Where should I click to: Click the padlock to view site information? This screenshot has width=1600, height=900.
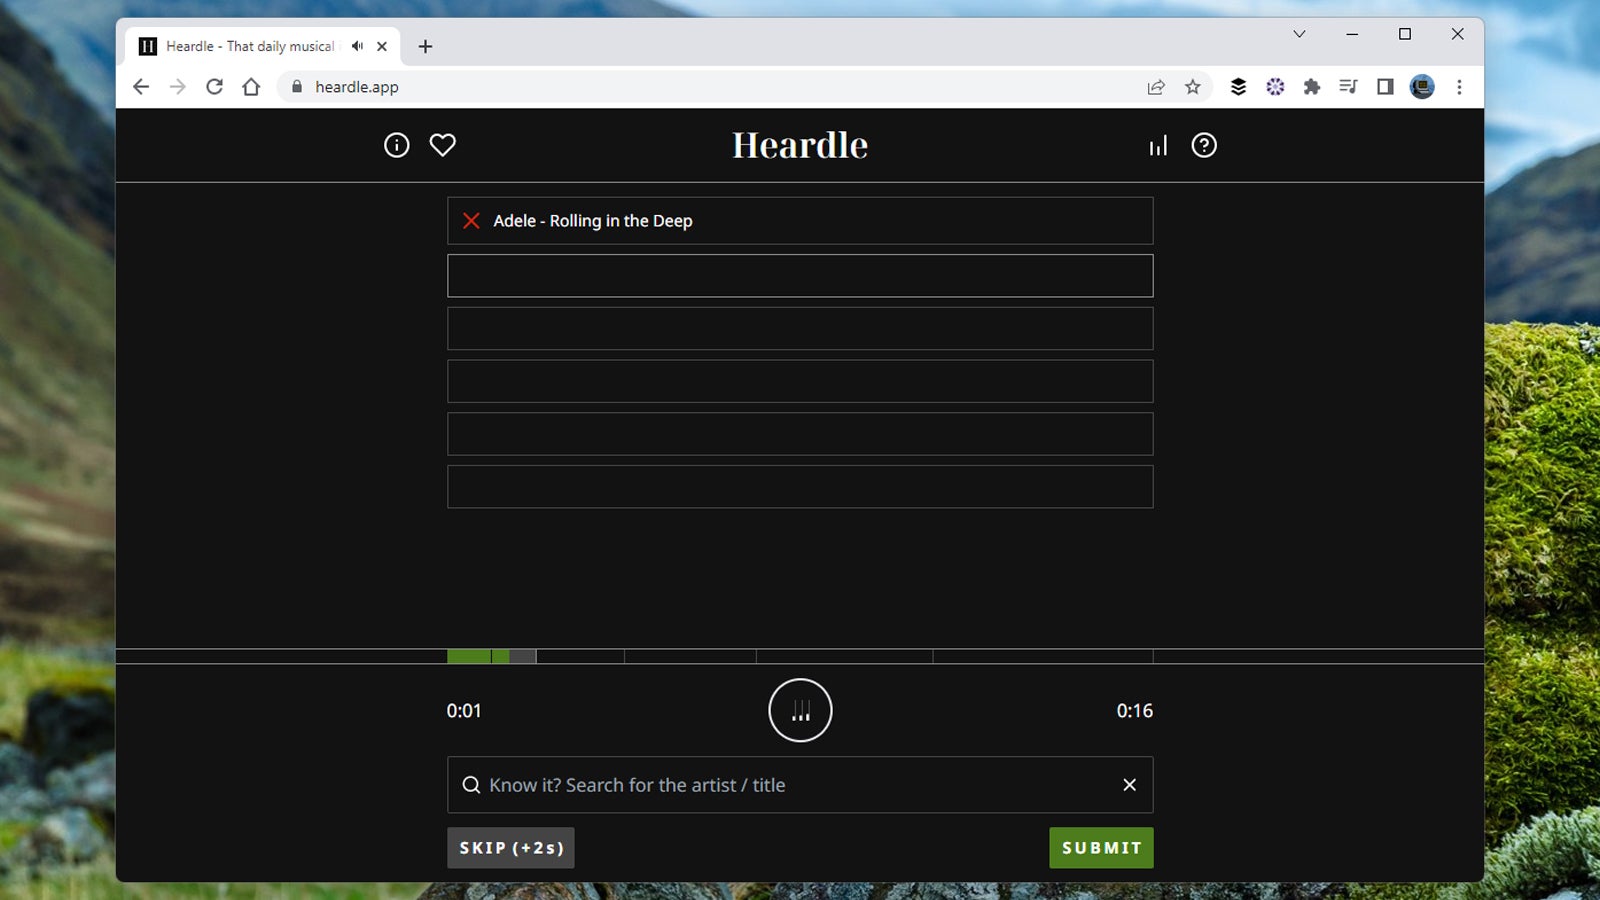coord(296,87)
